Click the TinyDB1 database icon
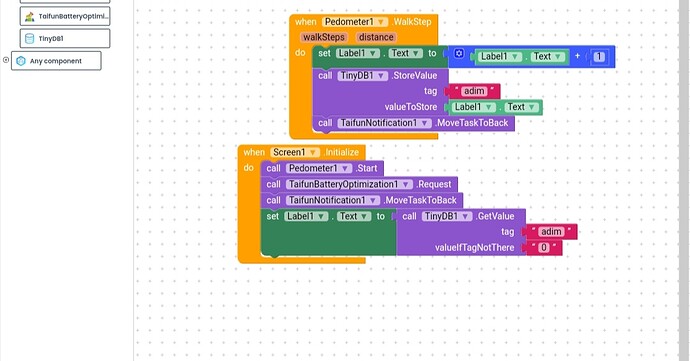This screenshot has height=361, width=690. [x=29, y=39]
